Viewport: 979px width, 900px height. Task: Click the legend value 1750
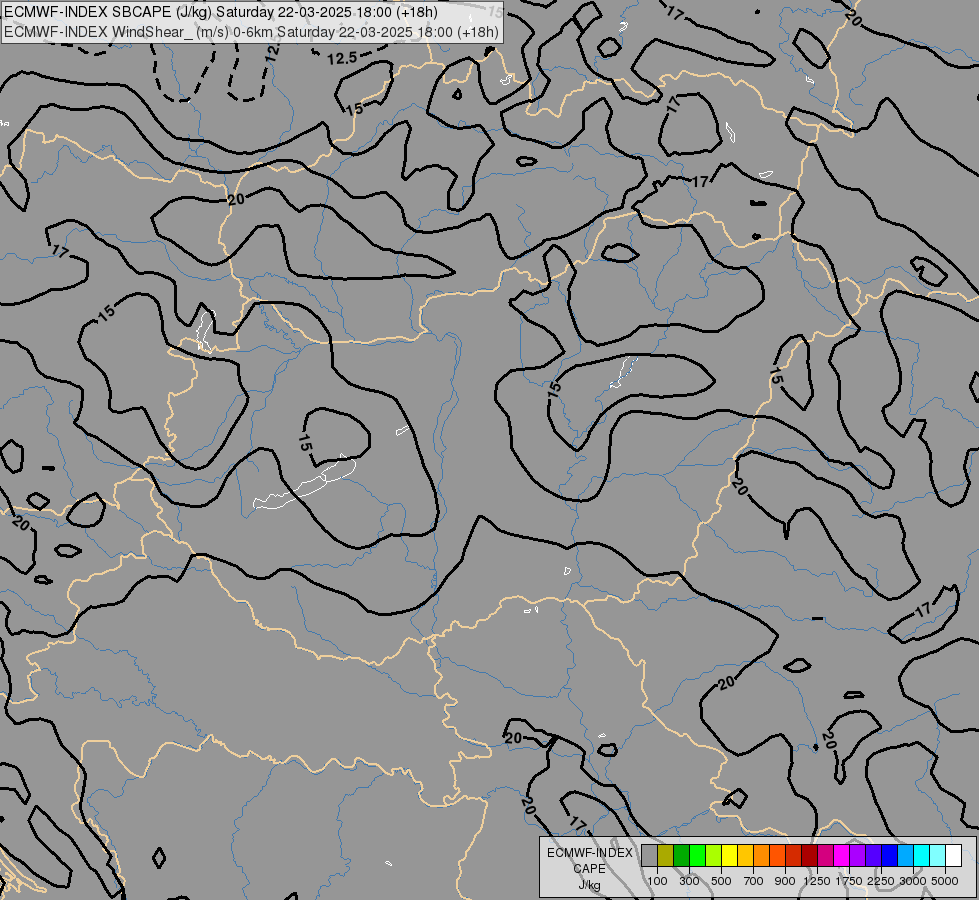click(849, 881)
